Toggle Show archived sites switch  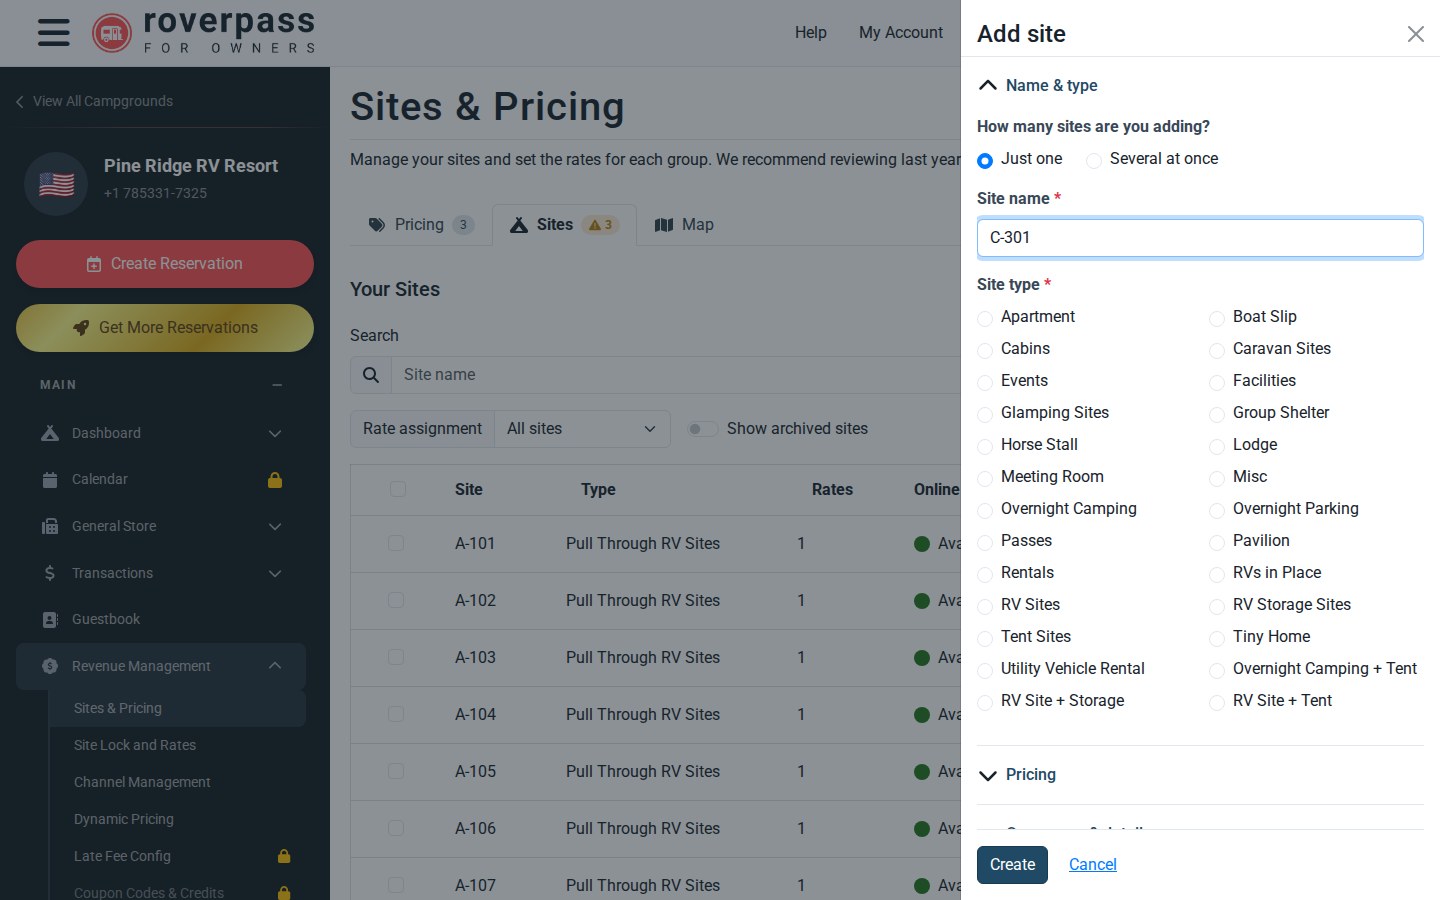pos(703,429)
